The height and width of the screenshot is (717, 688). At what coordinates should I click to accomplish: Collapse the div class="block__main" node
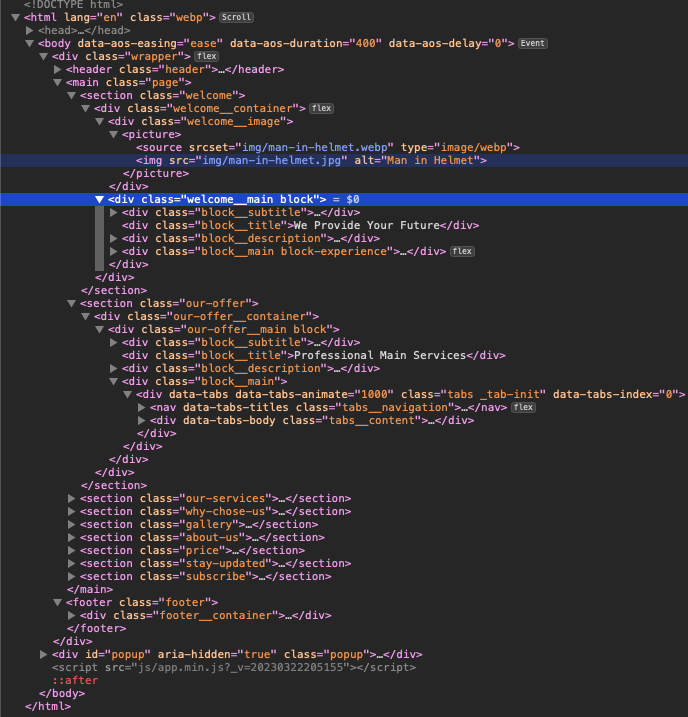113,381
